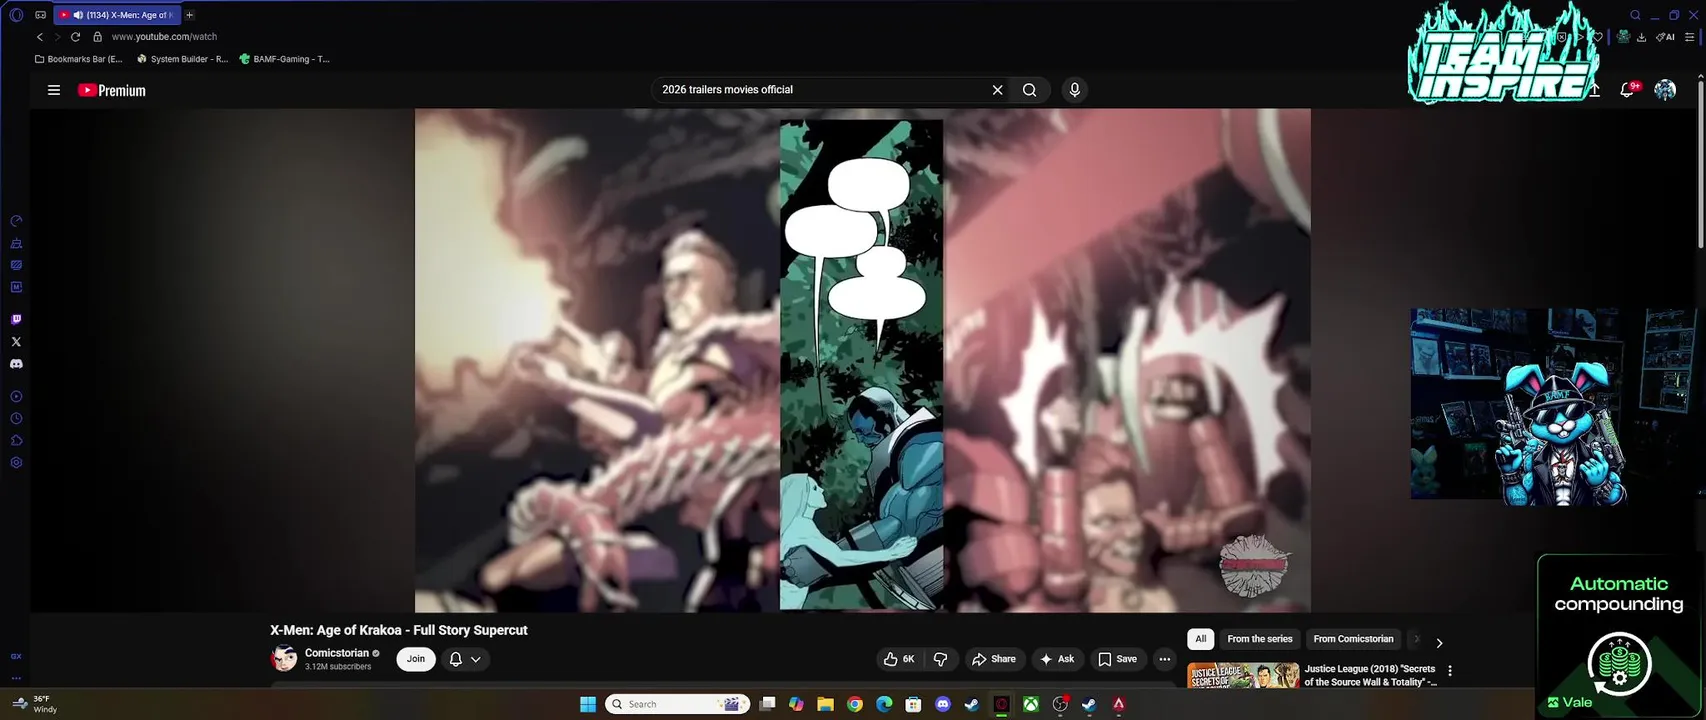This screenshot has height=720, width=1706.
Task: Open Microsoft Store from the taskbar
Action: 913,704
